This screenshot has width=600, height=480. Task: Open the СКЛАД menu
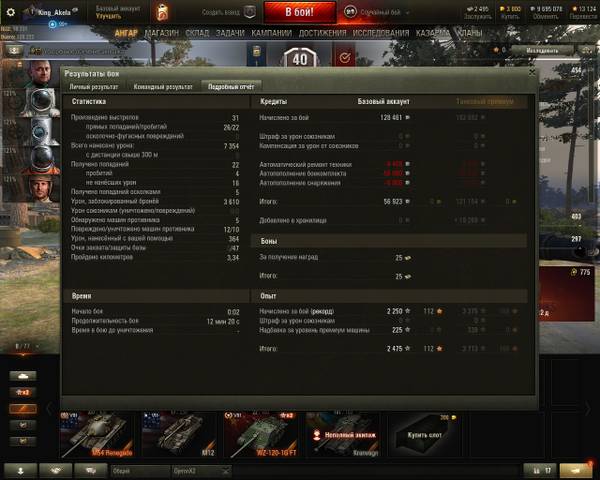tap(197, 33)
